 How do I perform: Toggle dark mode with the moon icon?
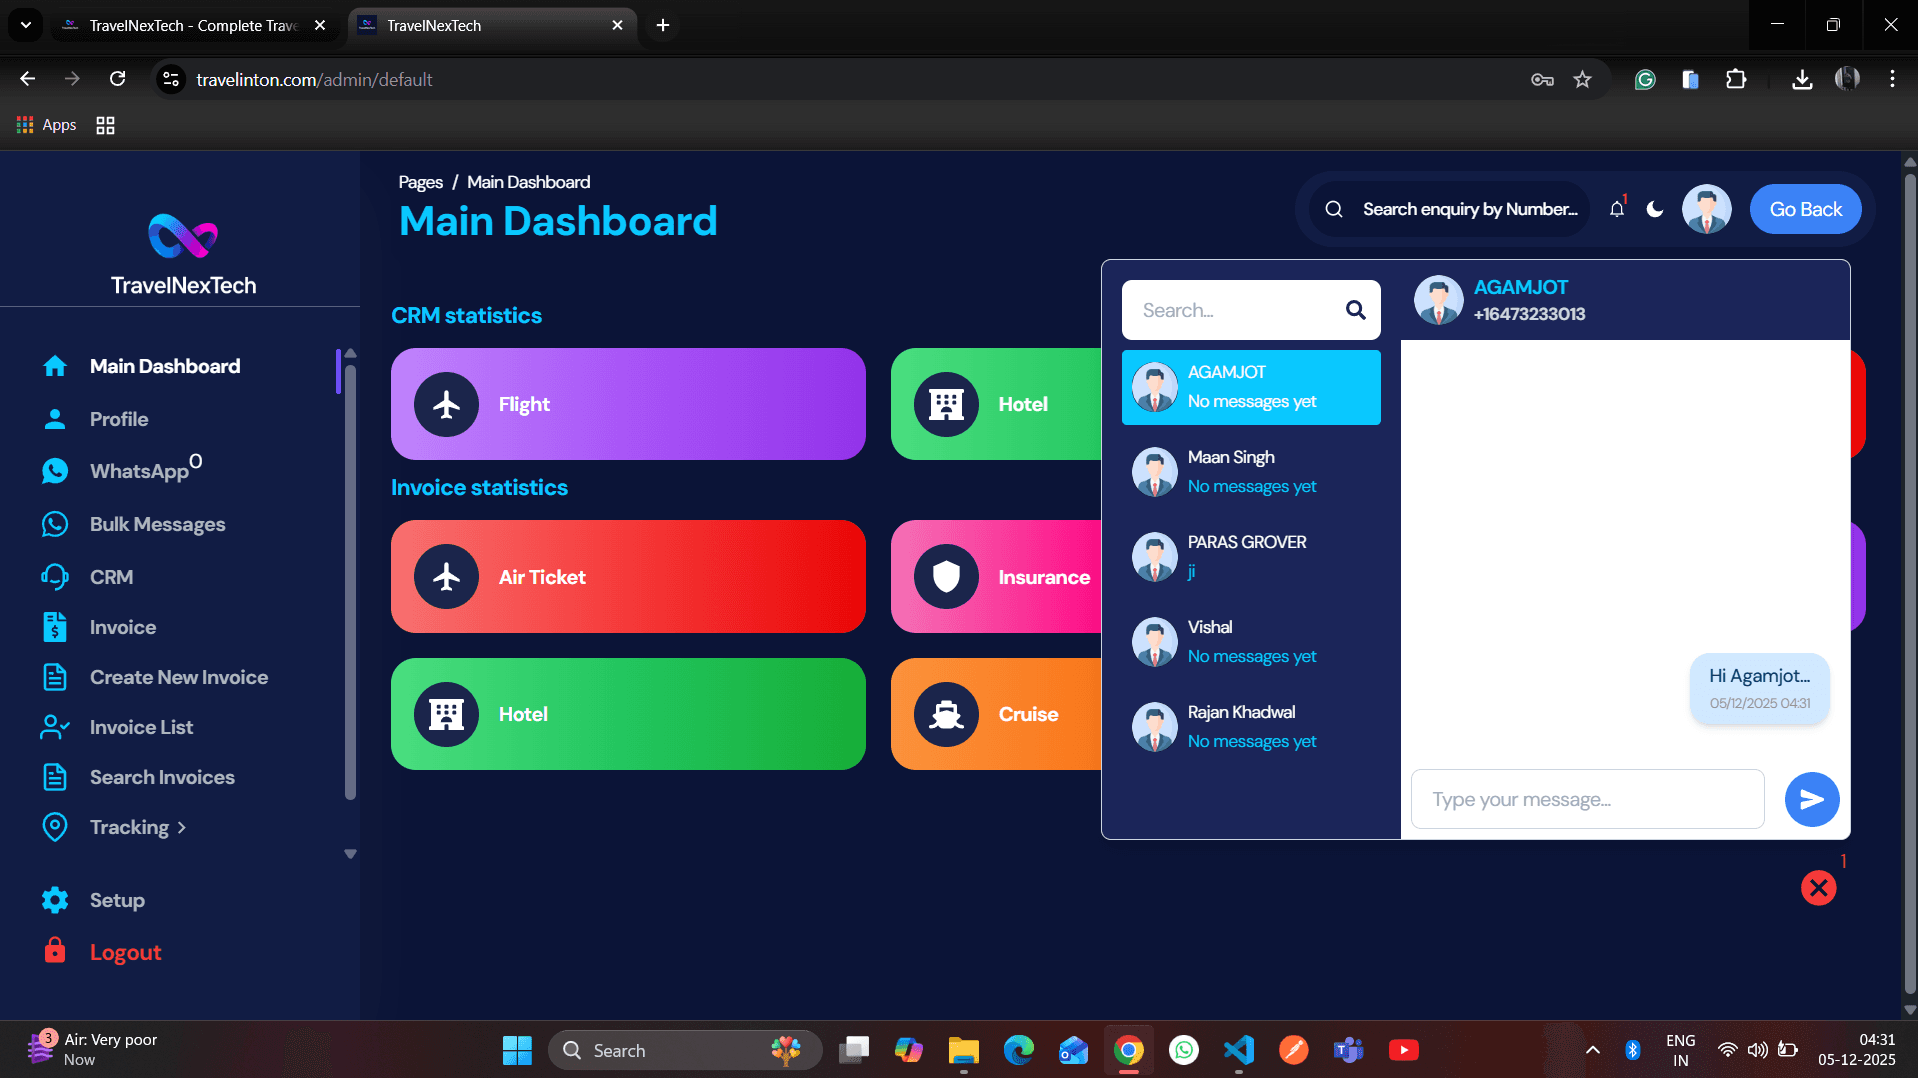tap(1655, 209)
